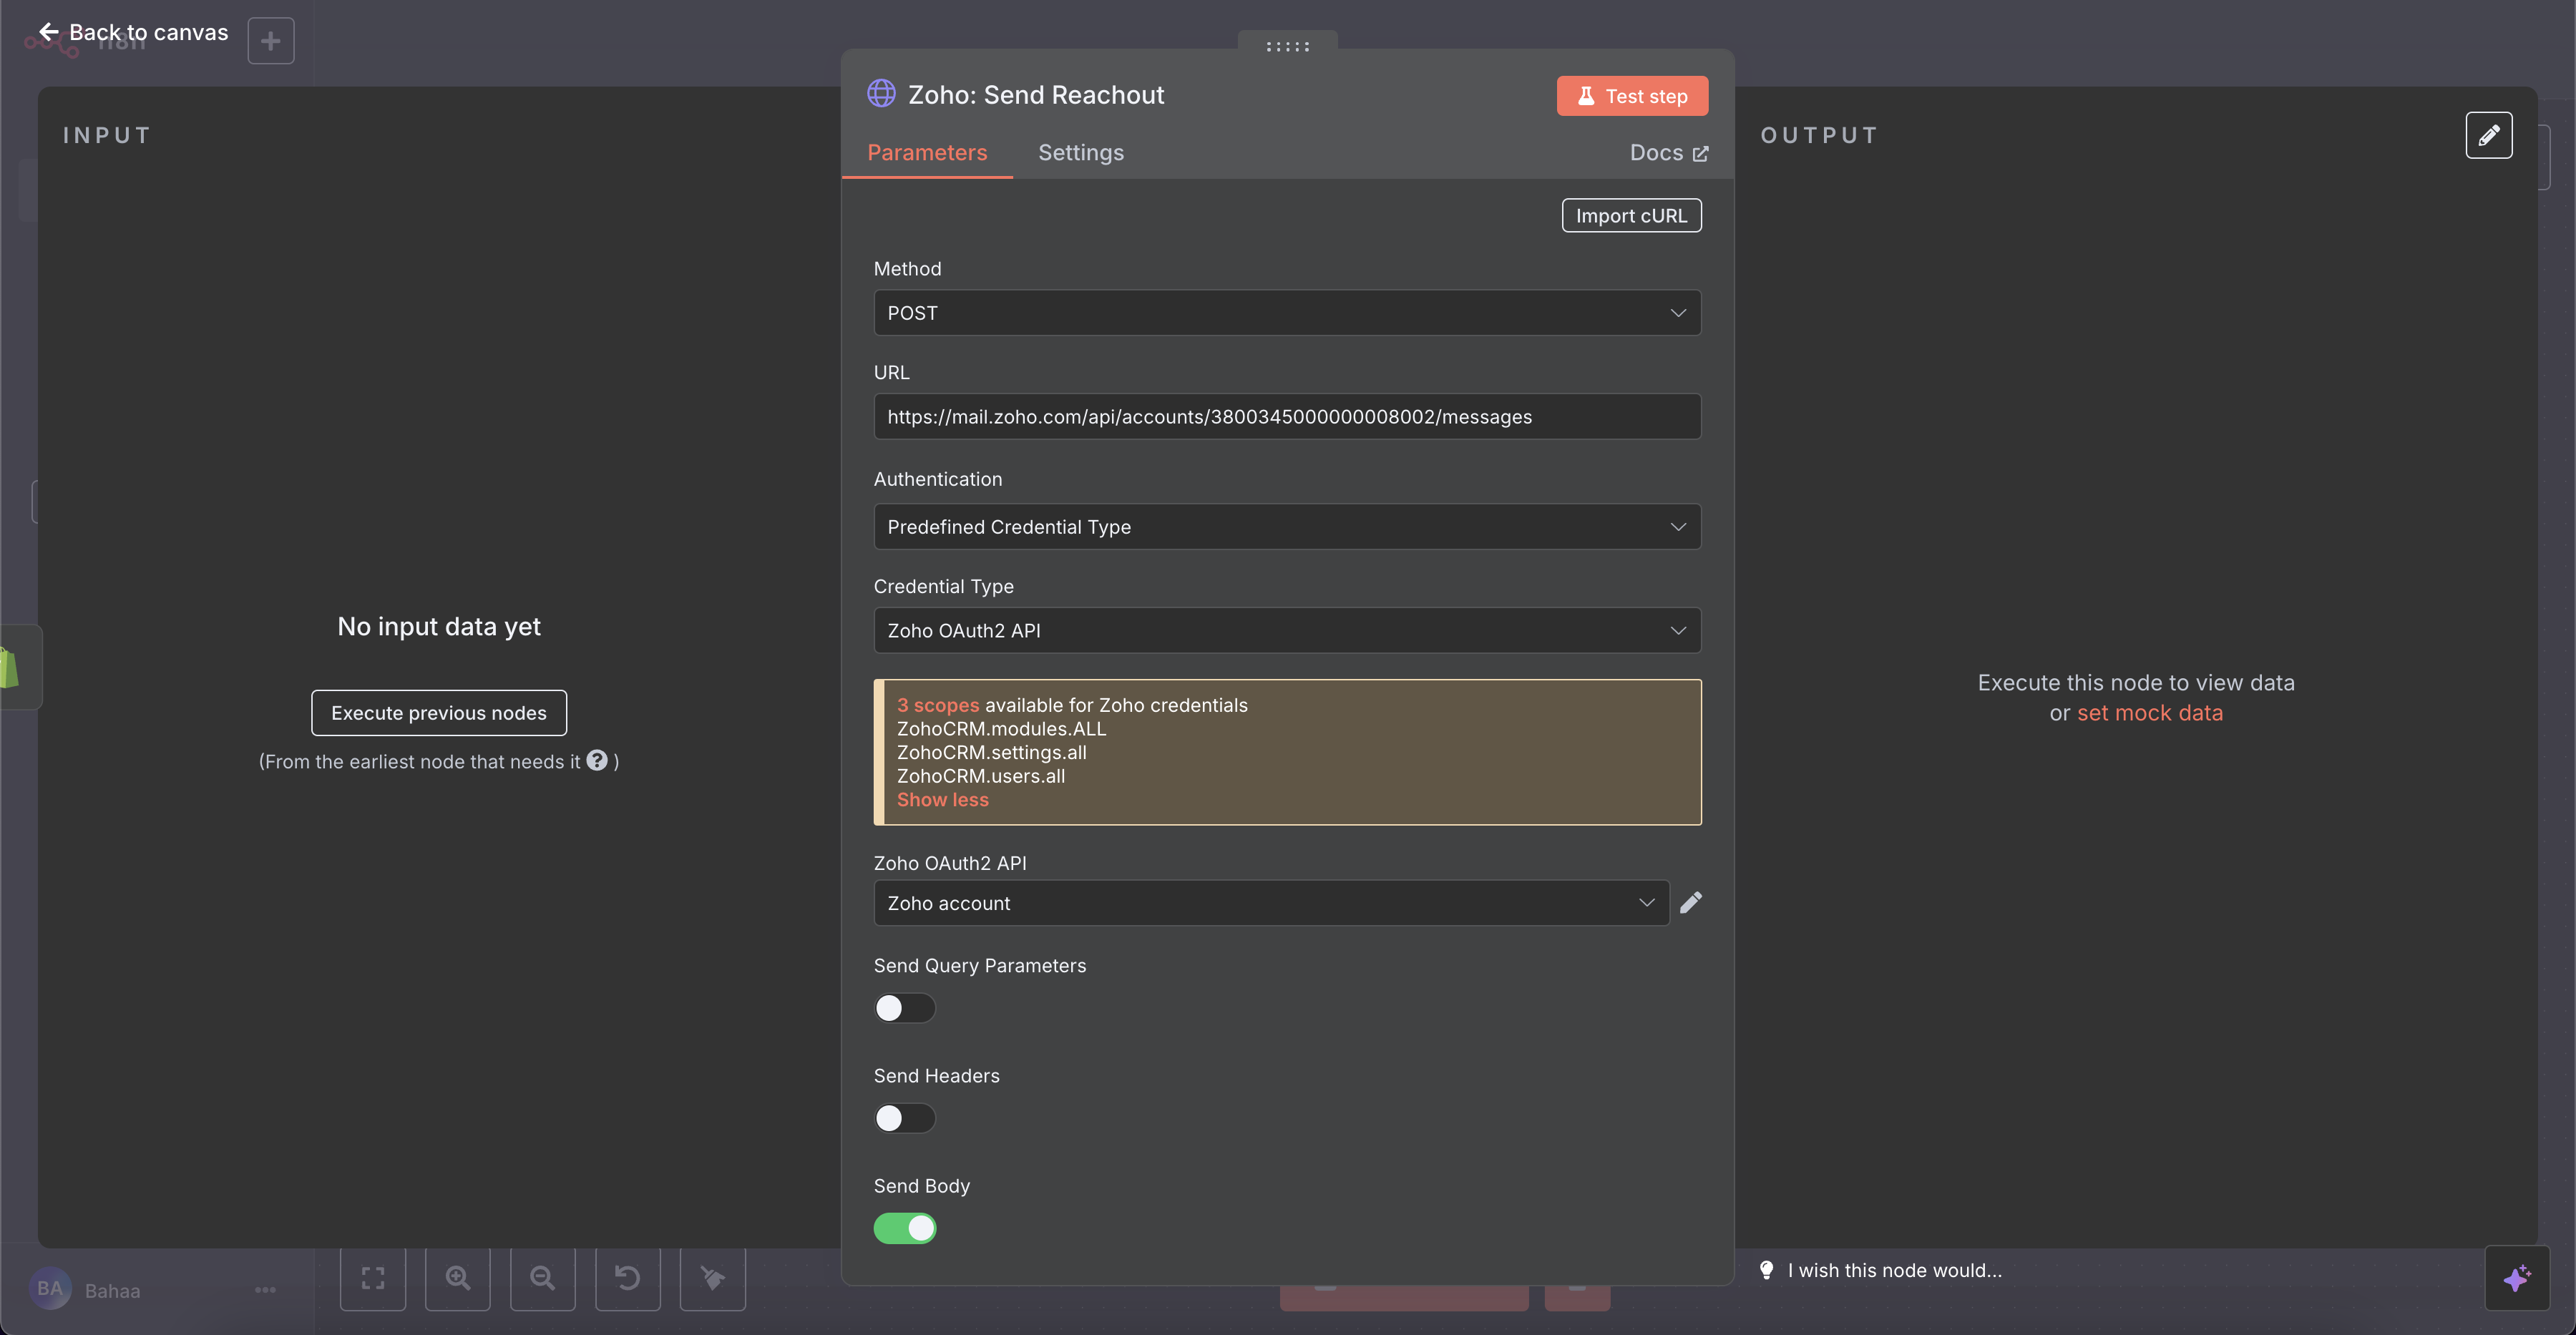Viewport: 2576px width, 1335px height.
Task: Click Execute previous nodes button
Action: click(x=439, y=713)
